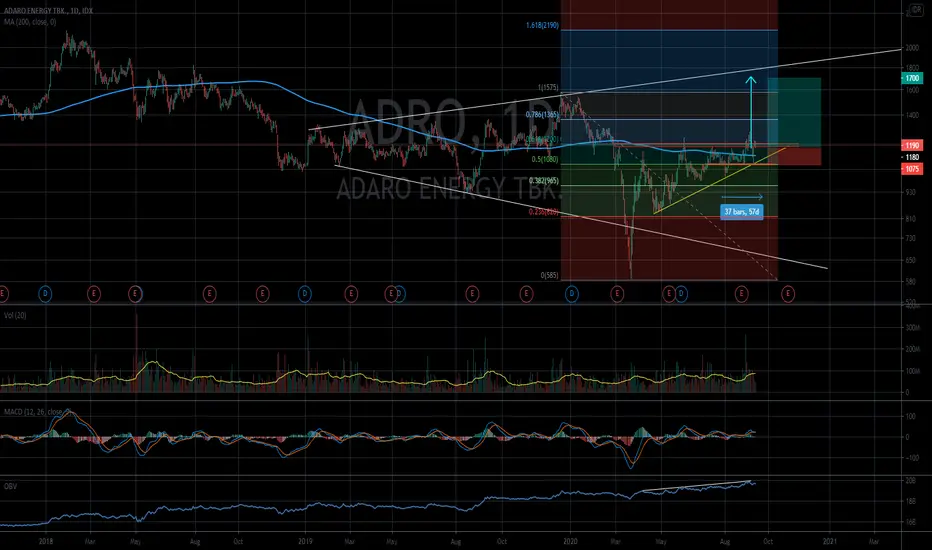The image size is (932, 550).
Task: Click the green long-position profit zone
Action: point(794,112)
